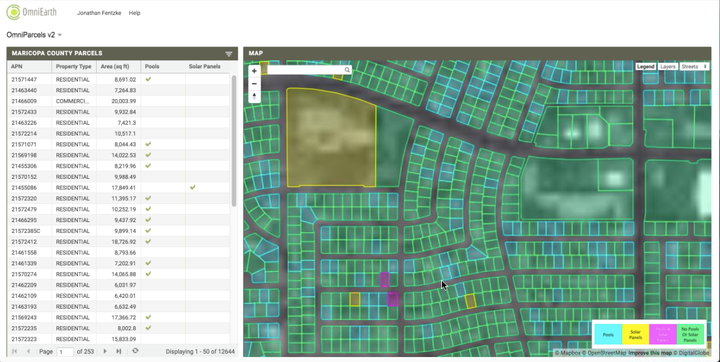This screenshot has width=720, height=362.
Task: Click solar panel checkmark for parcel 21455086
Action: tap(192, 187)
